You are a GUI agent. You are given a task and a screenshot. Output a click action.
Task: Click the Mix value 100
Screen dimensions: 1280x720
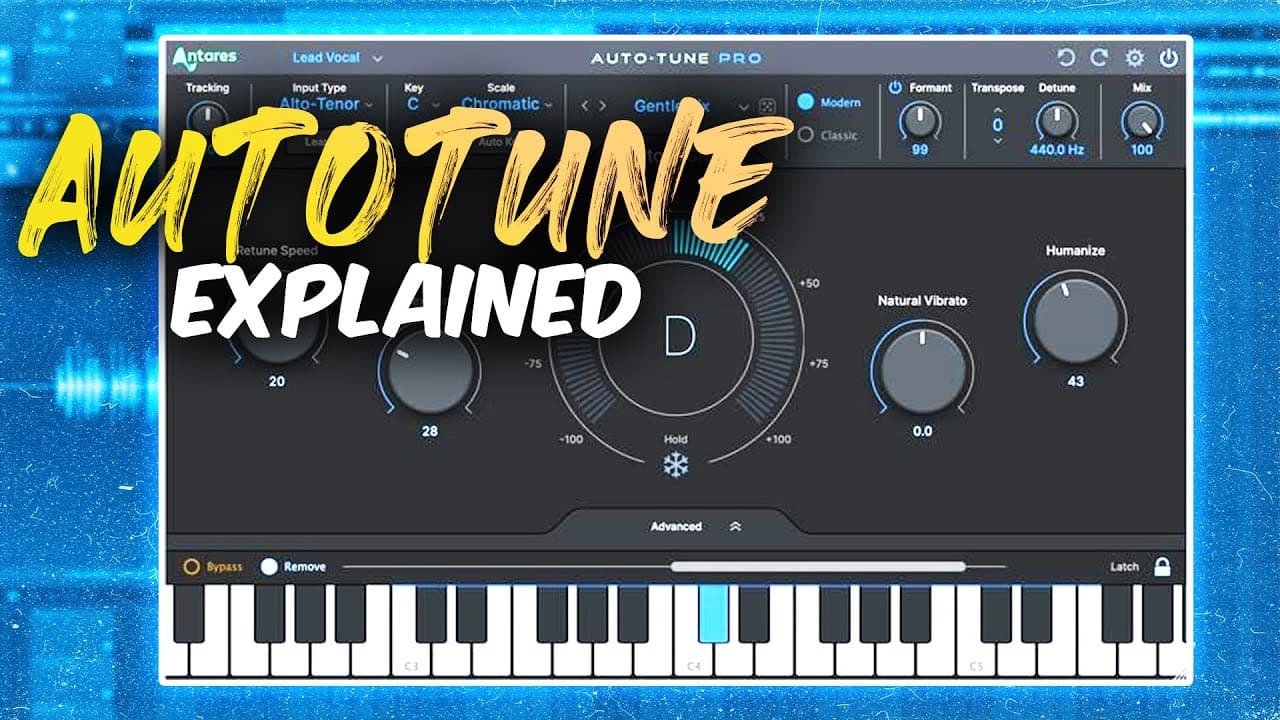(x=1141, y=150)
